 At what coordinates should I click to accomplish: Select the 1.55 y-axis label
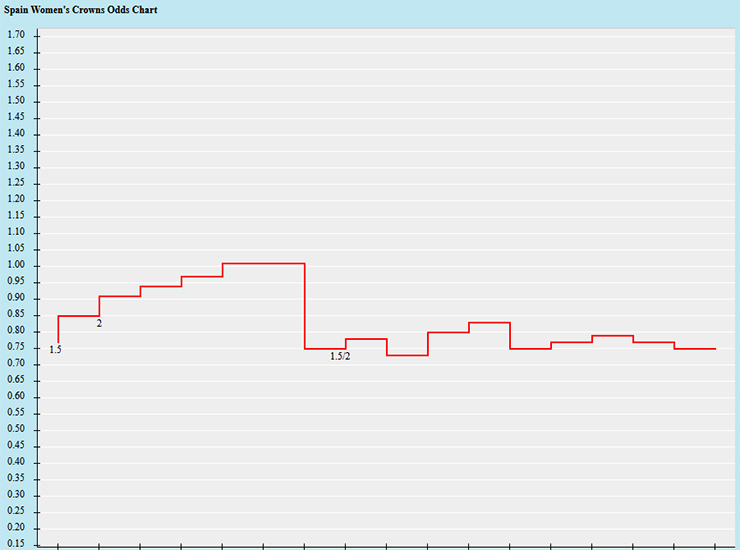tap(16, 84)
